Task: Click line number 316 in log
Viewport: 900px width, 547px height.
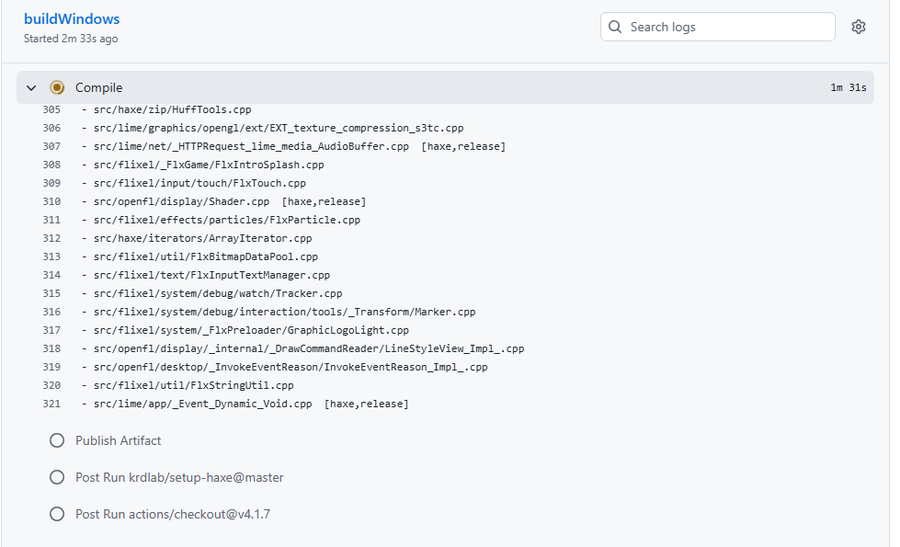Action: coord(52,312)
